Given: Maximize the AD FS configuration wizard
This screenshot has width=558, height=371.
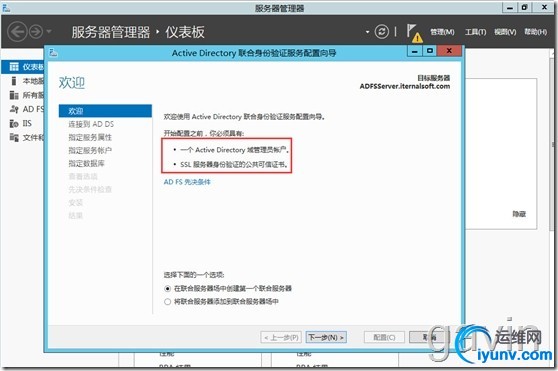Looking at the screenshot, I should pos(430,51).
